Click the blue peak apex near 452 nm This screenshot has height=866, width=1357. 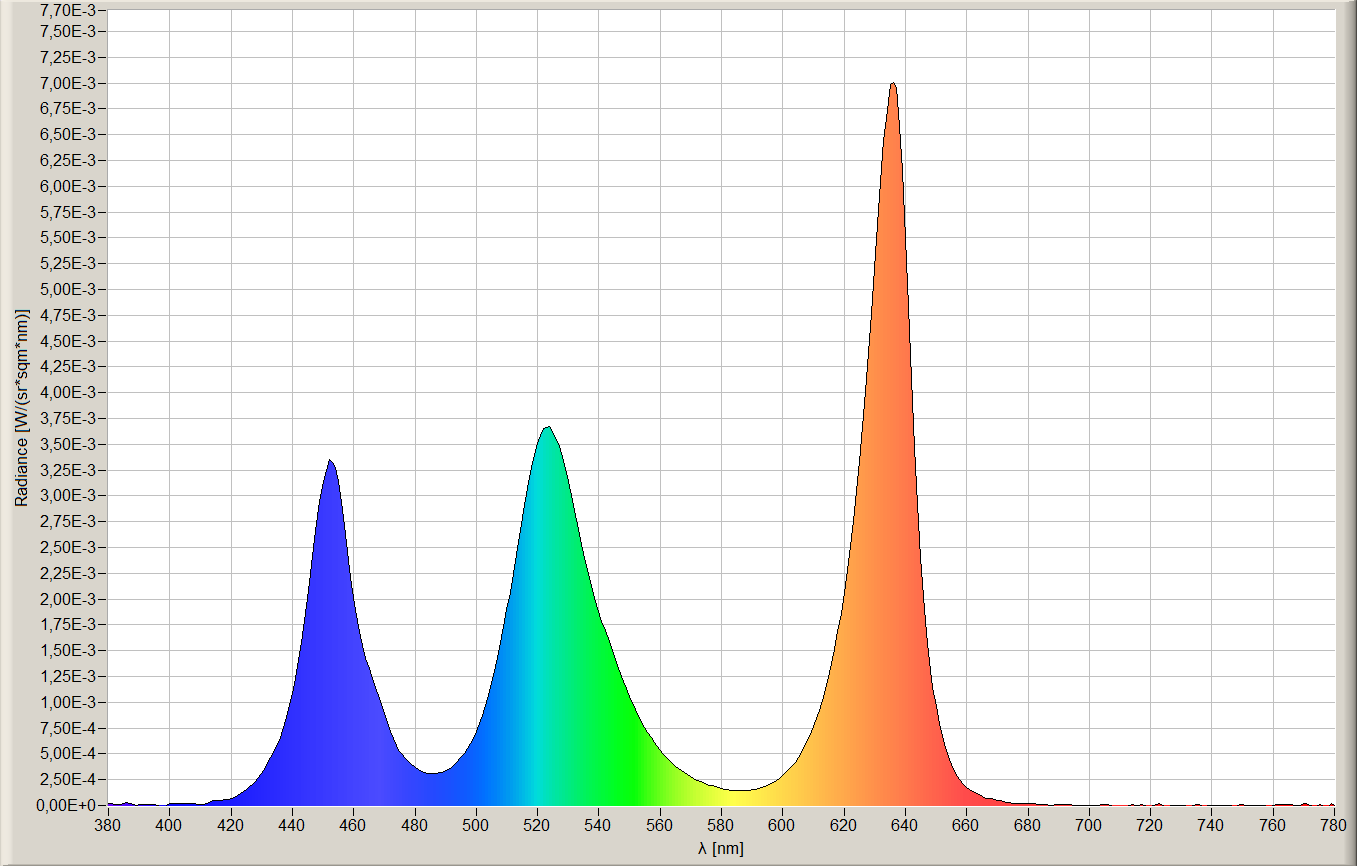(330, 462)
